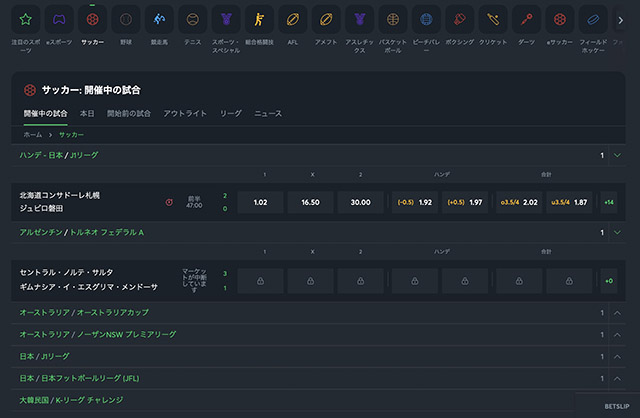Viewport: 640px width, 418px height.
Task: Click the last locked total cell in Central Norte row
Action: 569,281
